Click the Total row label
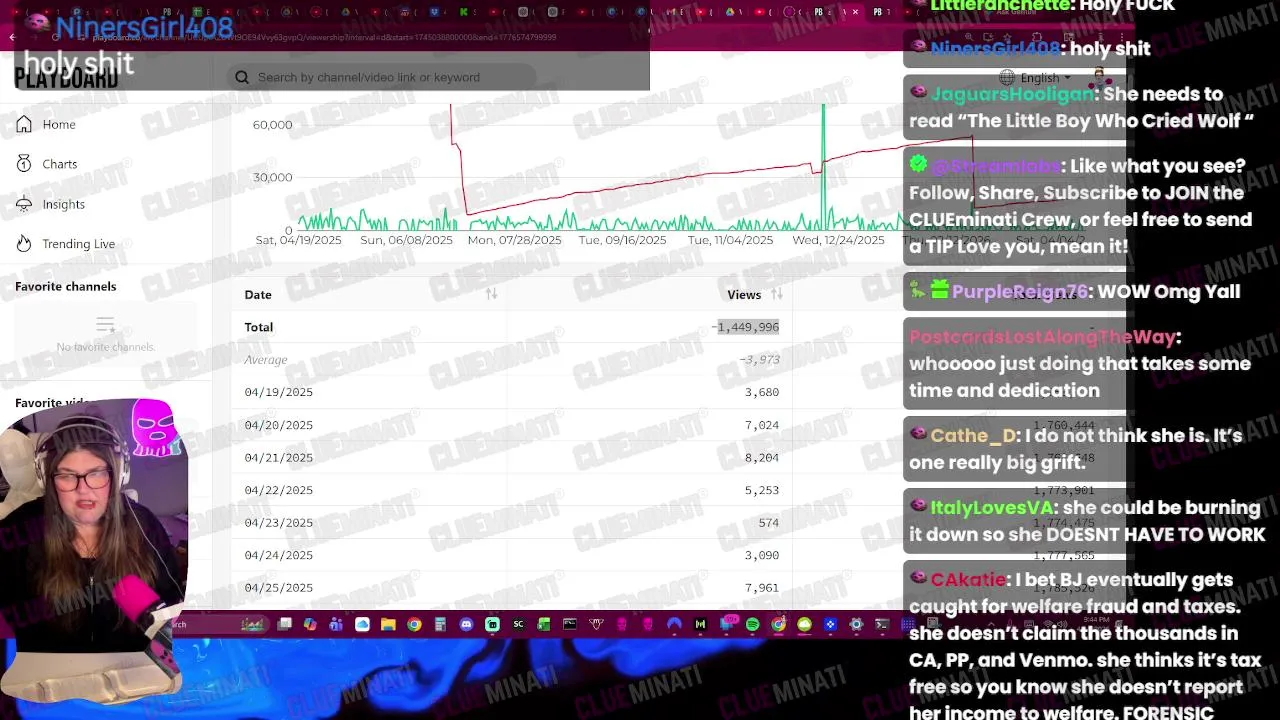 tap(259, 327)
